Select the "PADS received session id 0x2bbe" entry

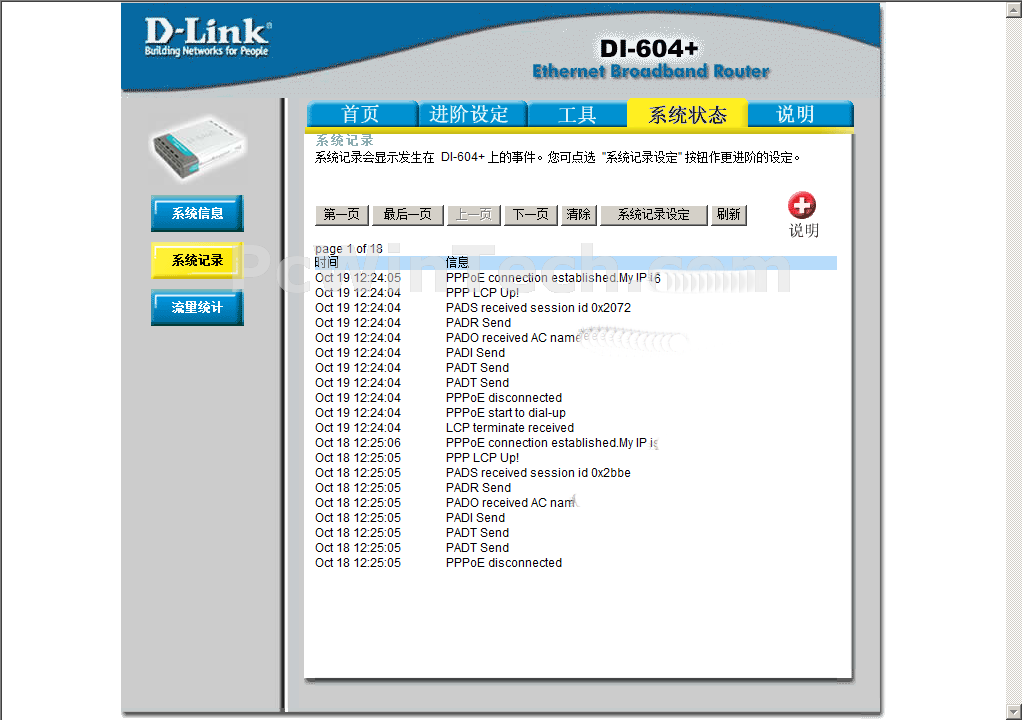coord(538,472)
